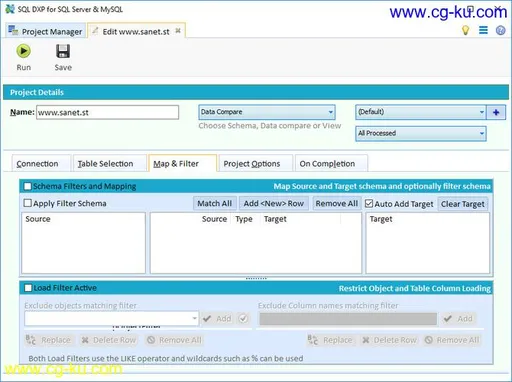Save the project with floppy icon
The width and height of the screenshot is (512, 382).
pyautogui.click(x=63, y=57)
